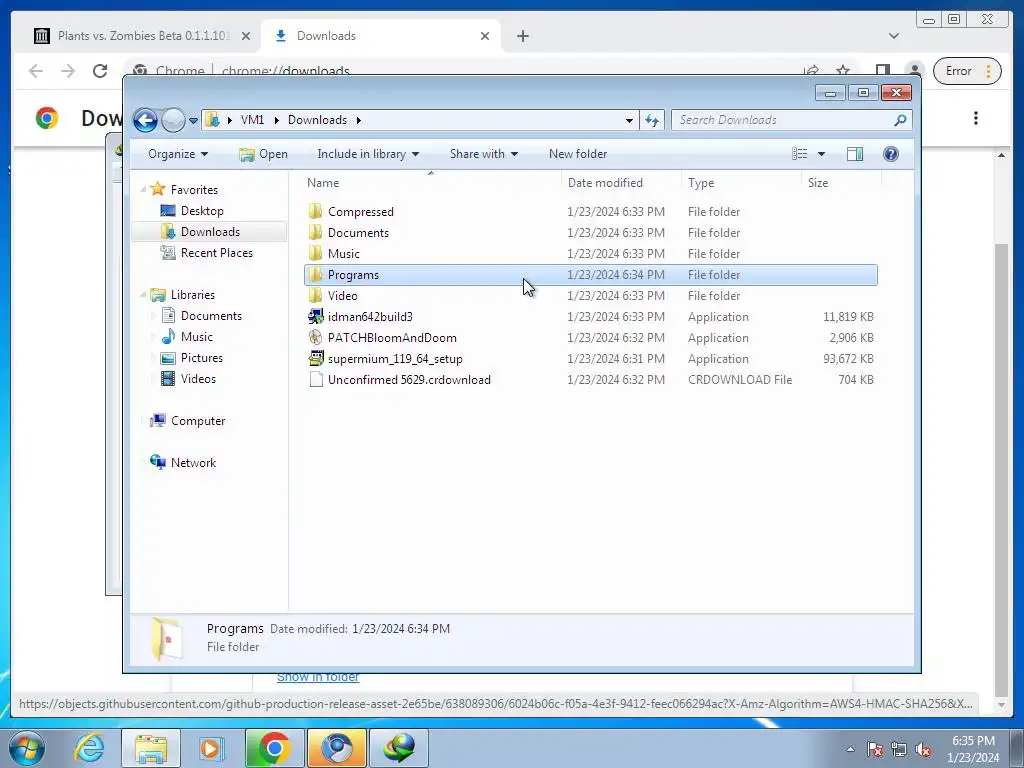This screenshot has height=768, width=1024.
Task: Select the Documents folder in the file list
Action: 358,233
